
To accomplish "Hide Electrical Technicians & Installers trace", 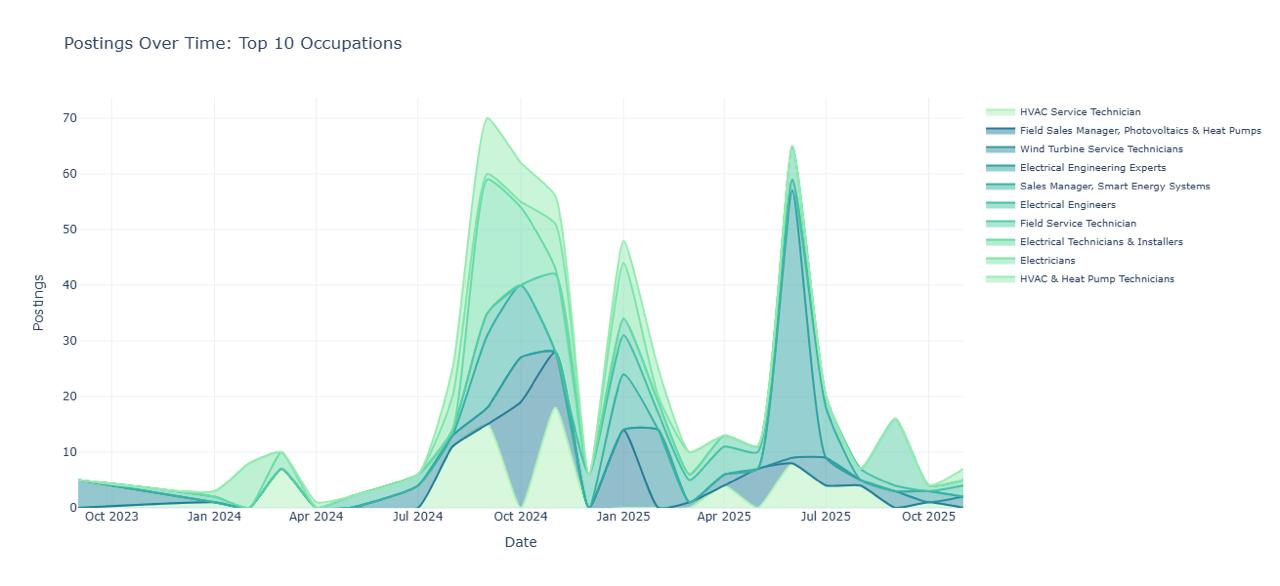I will click(1100, 242).
